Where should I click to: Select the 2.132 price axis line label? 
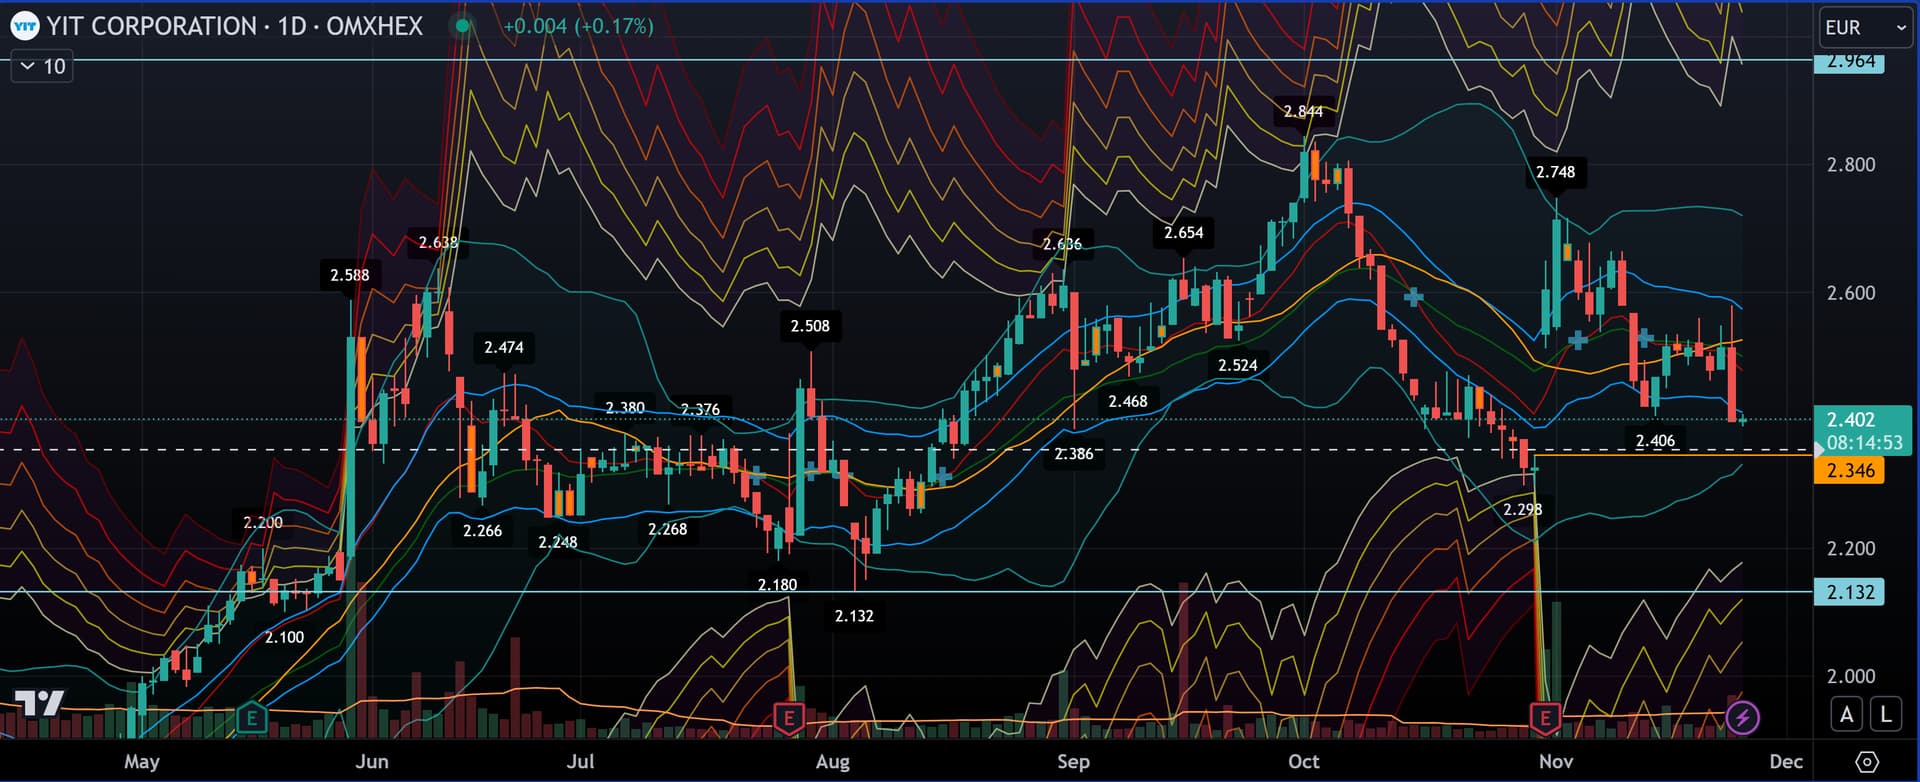click(x=1850, y=592)
